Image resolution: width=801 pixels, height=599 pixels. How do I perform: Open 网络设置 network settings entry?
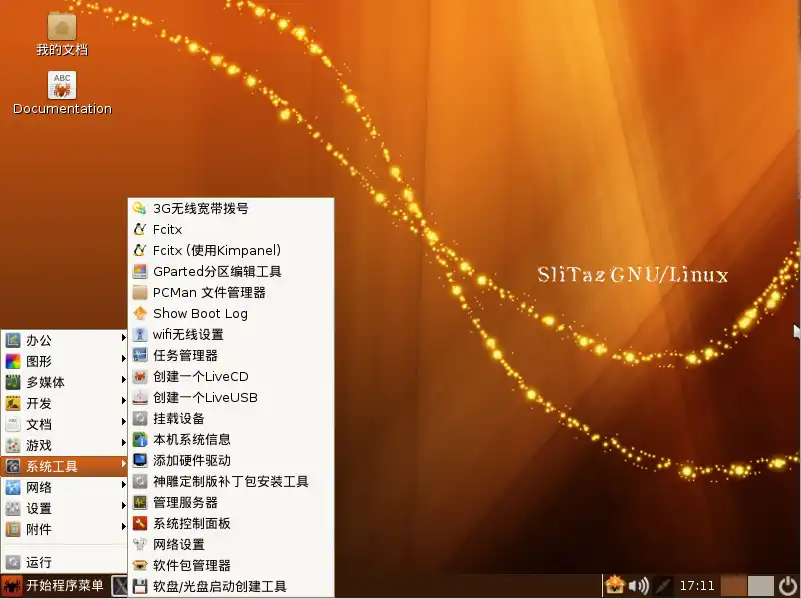231,544
